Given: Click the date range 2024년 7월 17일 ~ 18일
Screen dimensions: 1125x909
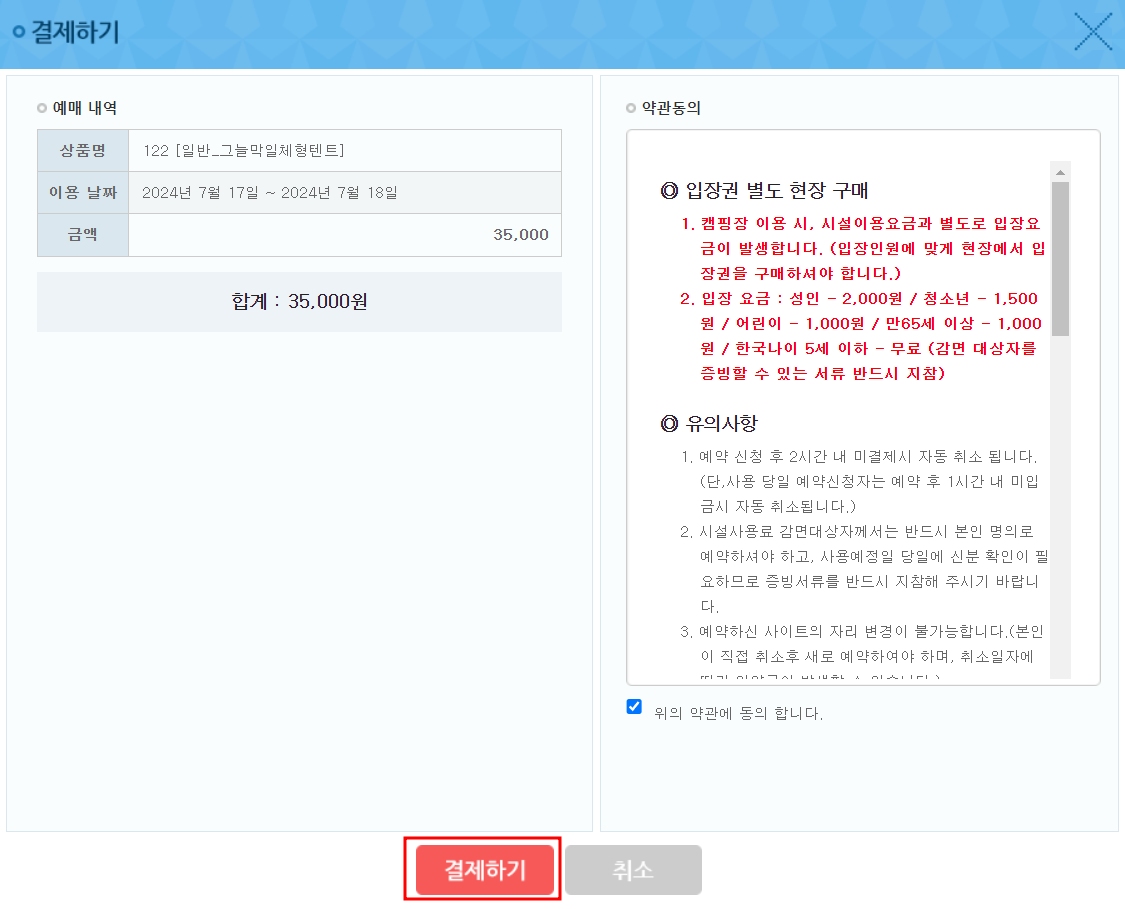Looking at the screenshot, I should tap(270, 192).
